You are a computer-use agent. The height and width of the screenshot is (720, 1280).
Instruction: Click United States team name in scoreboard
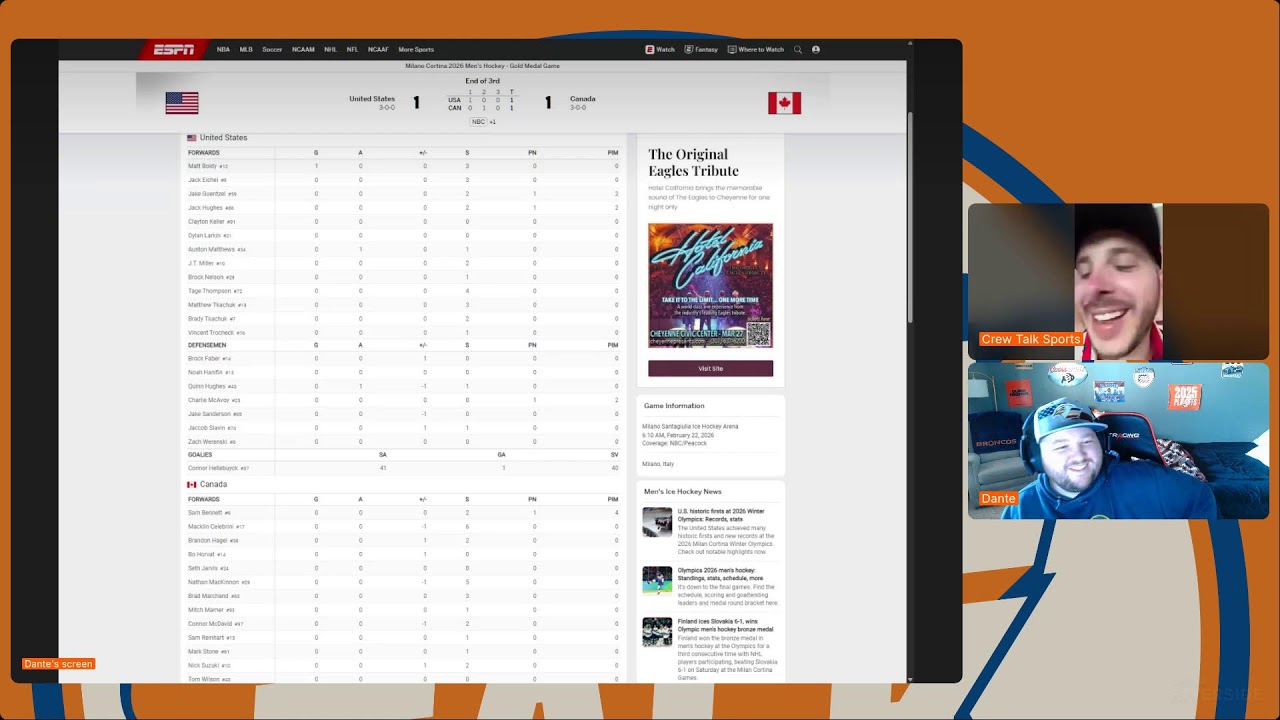pos(372,99)
